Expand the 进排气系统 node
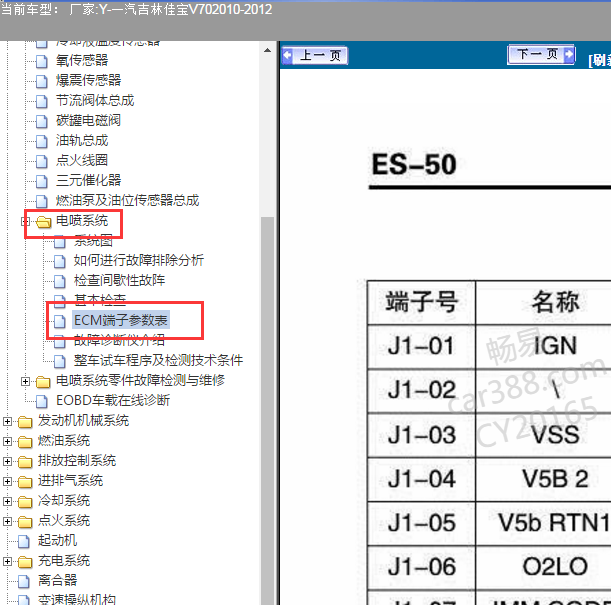Viewport: 611px width, 605px height. click(x=7, y=481)
